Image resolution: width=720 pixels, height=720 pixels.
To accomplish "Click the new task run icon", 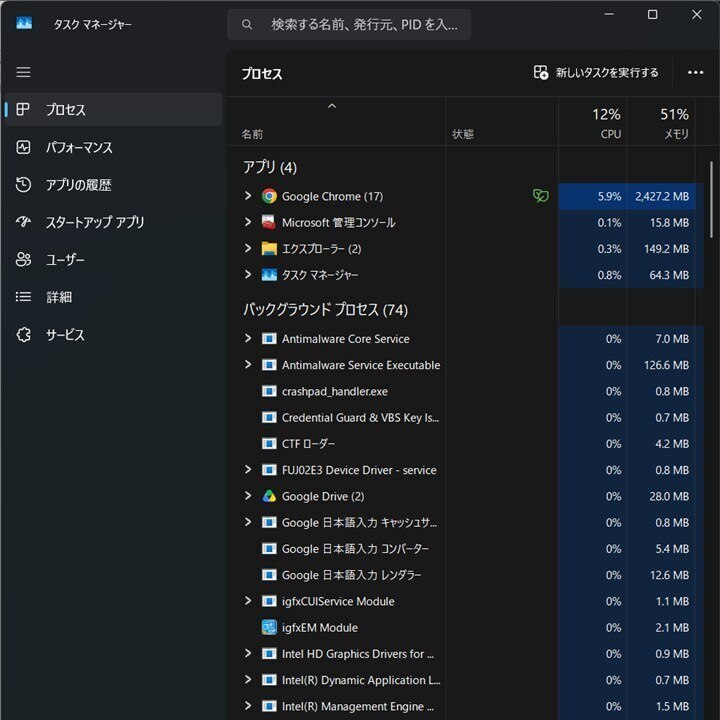I will point(540,73).
